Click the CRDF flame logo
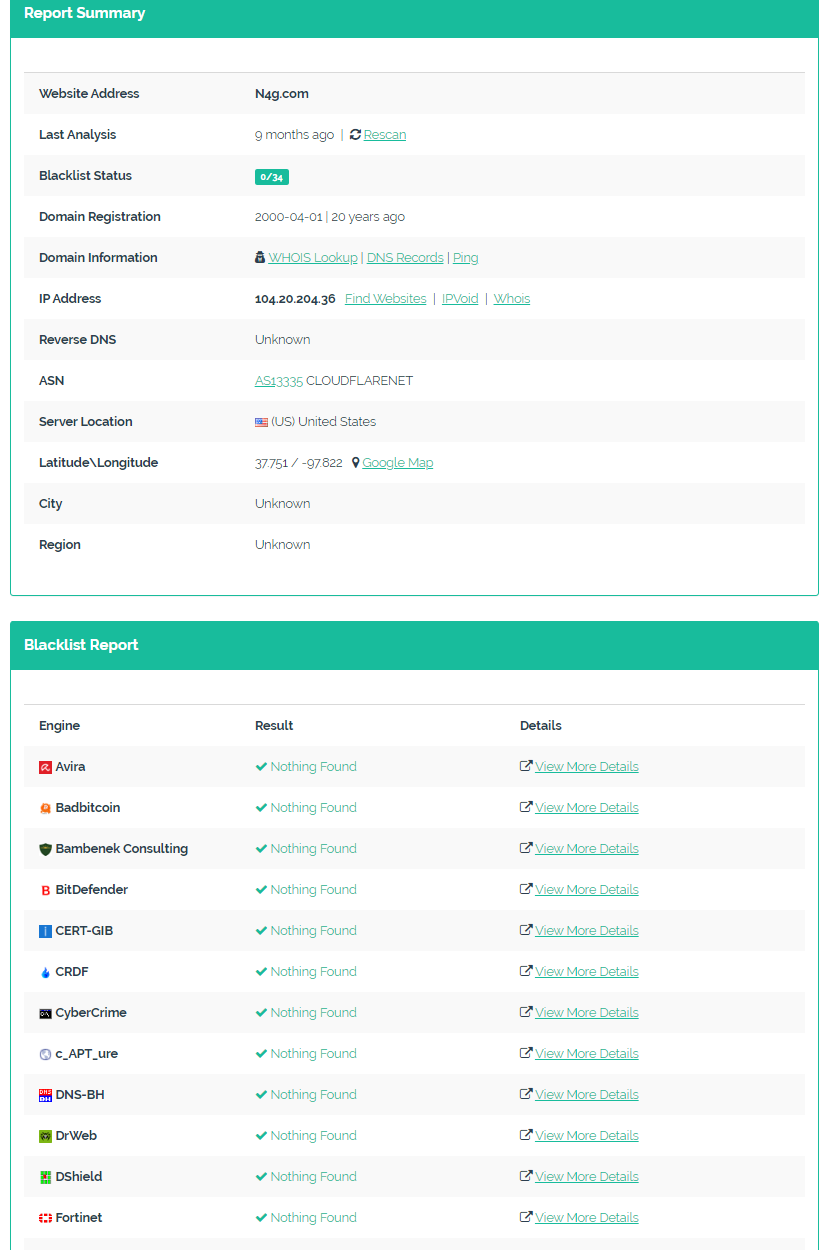The height and width of the screenshot is (1250, 826). coord(45,972)
